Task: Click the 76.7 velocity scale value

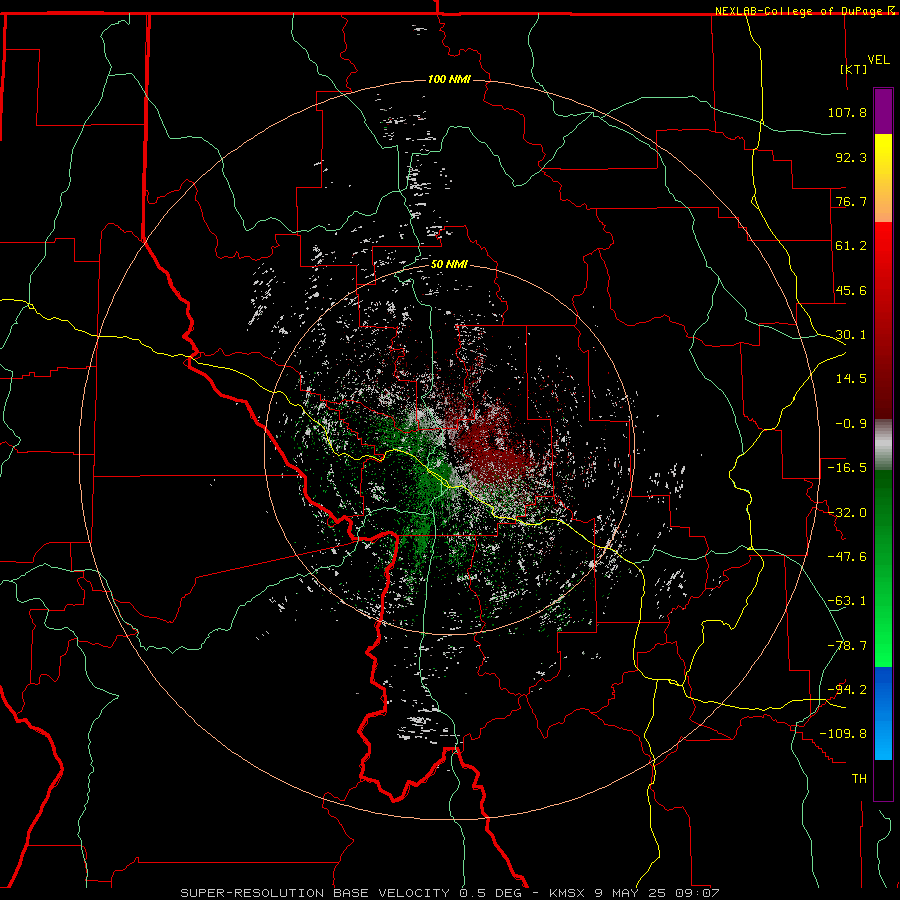Action: [x=851, y=201]
